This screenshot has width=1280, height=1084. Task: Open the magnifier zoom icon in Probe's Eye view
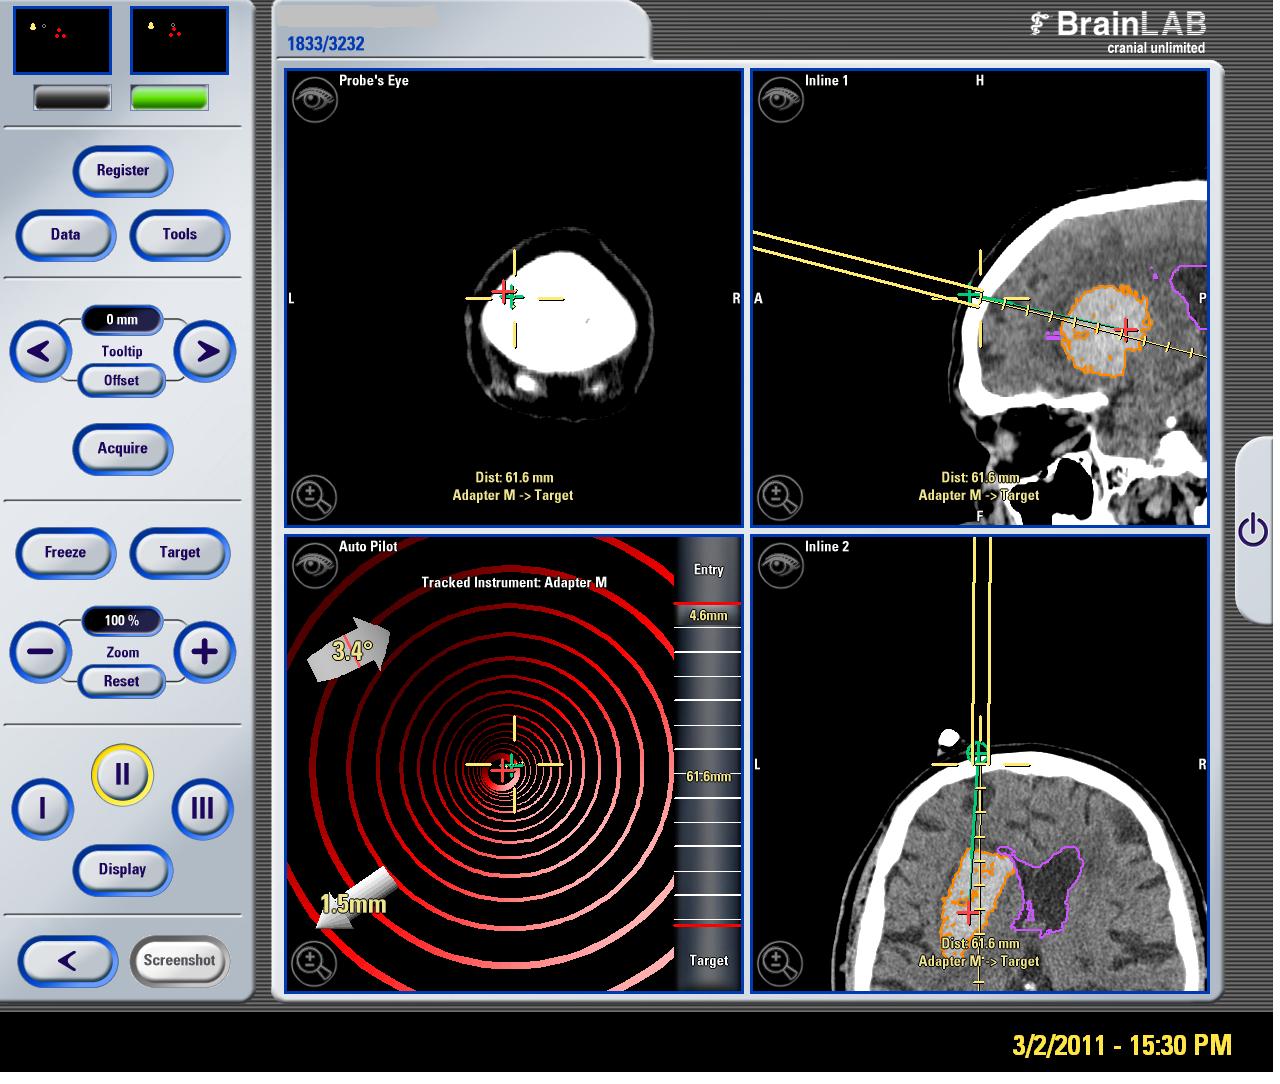(314, 497)
